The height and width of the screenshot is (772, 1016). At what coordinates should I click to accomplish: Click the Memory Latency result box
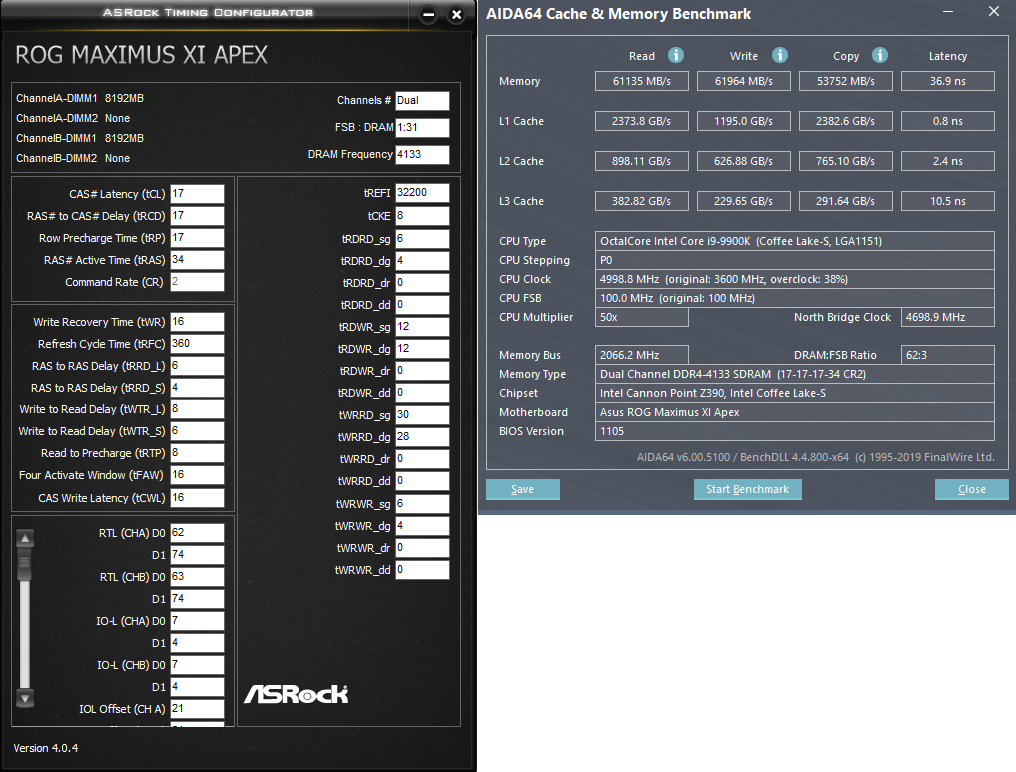947,81
